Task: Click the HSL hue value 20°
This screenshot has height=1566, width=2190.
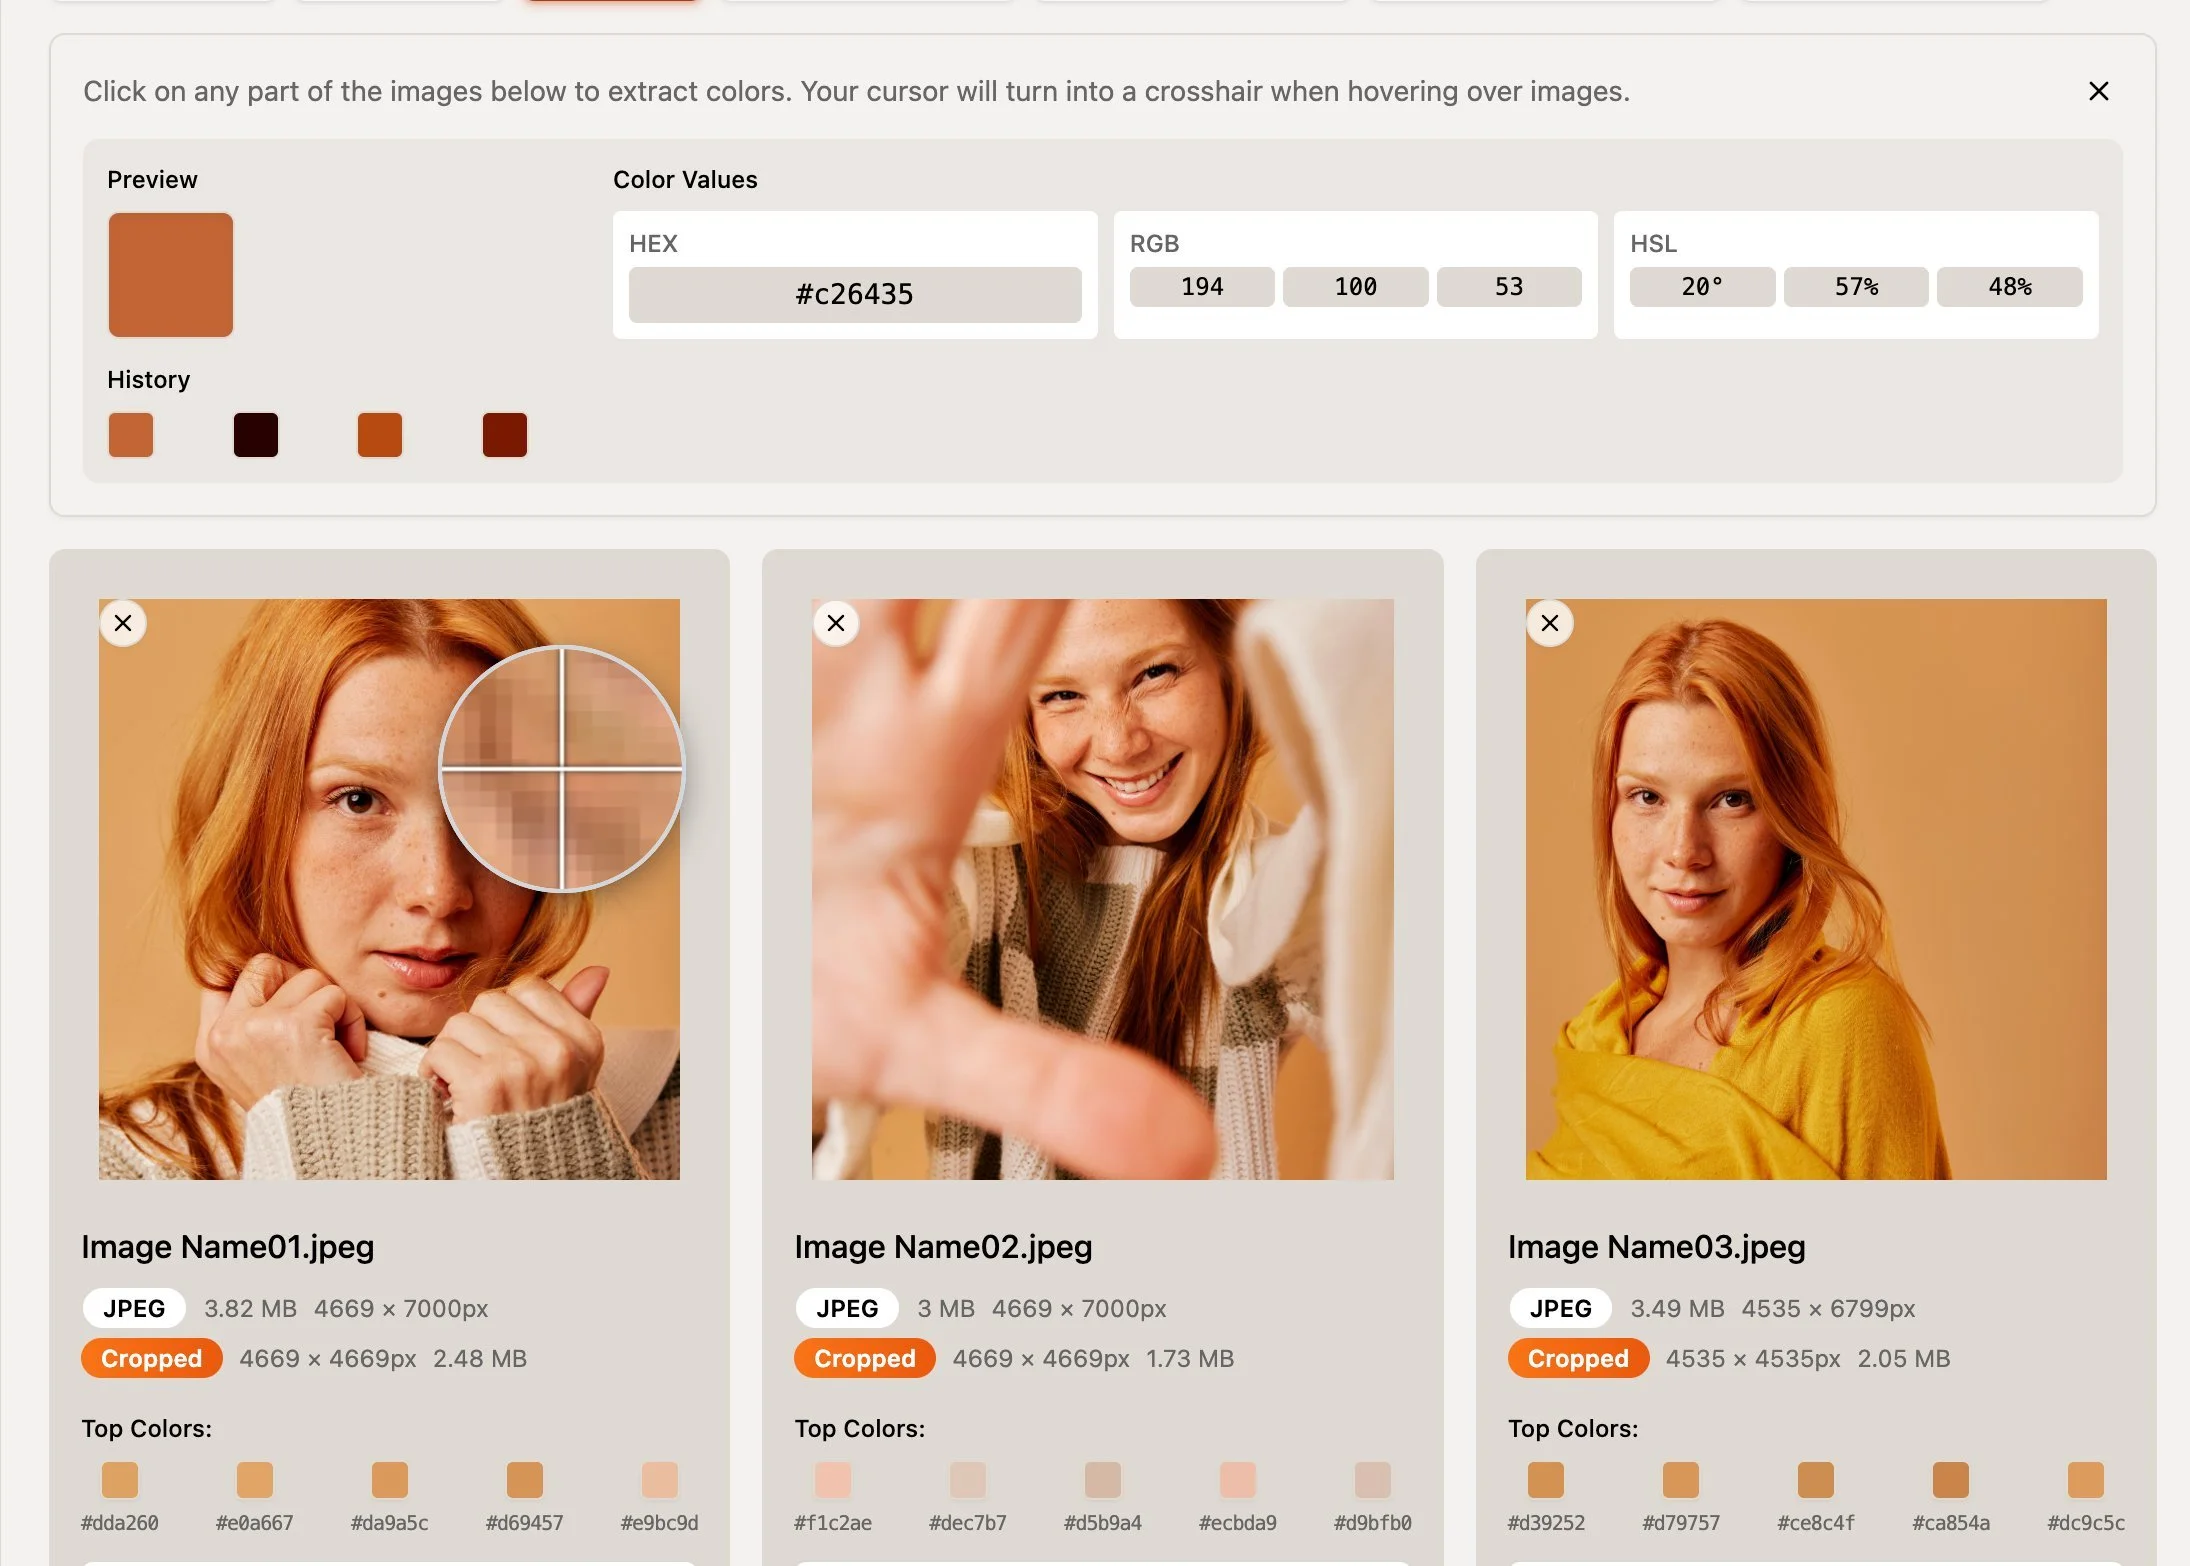Action: tap(1701, 287)
